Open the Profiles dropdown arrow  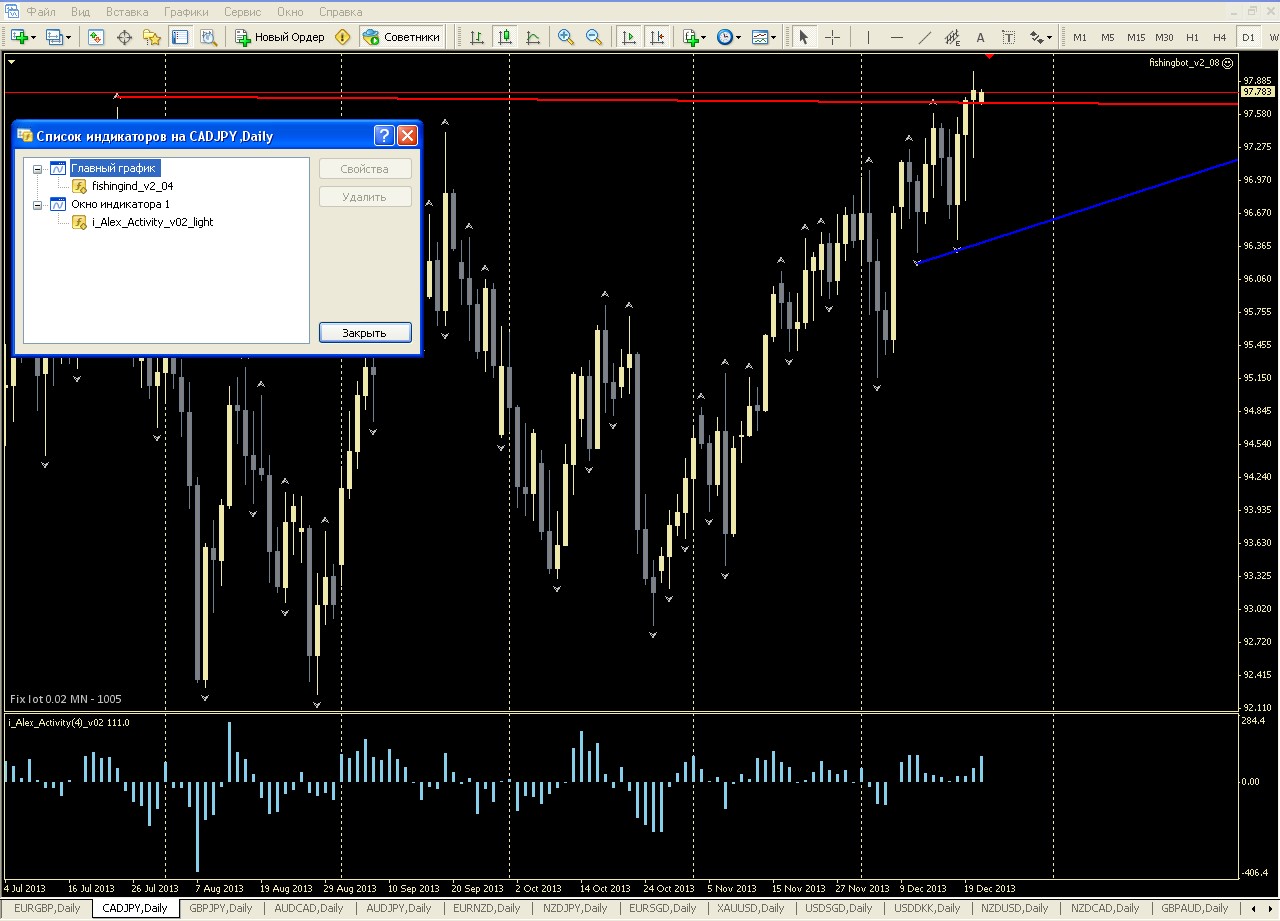pos(68,38)
